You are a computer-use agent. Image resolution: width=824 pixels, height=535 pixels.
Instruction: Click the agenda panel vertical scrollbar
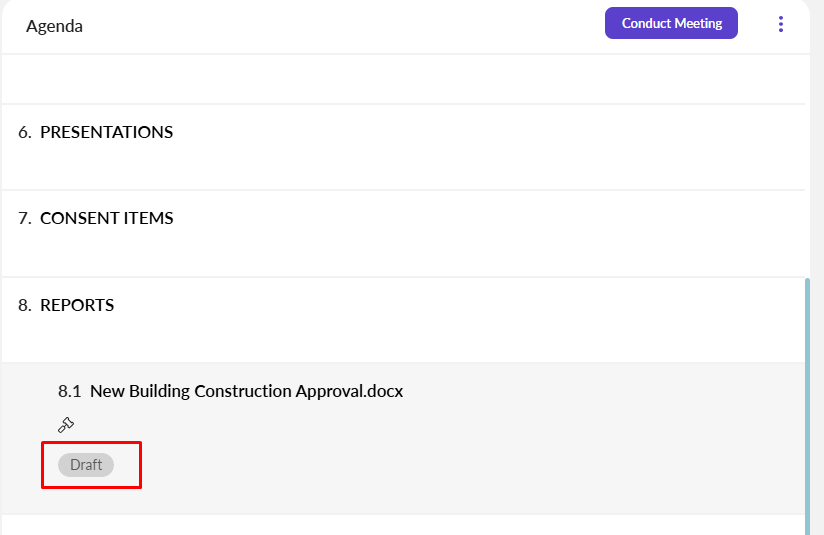click(807, 400)
